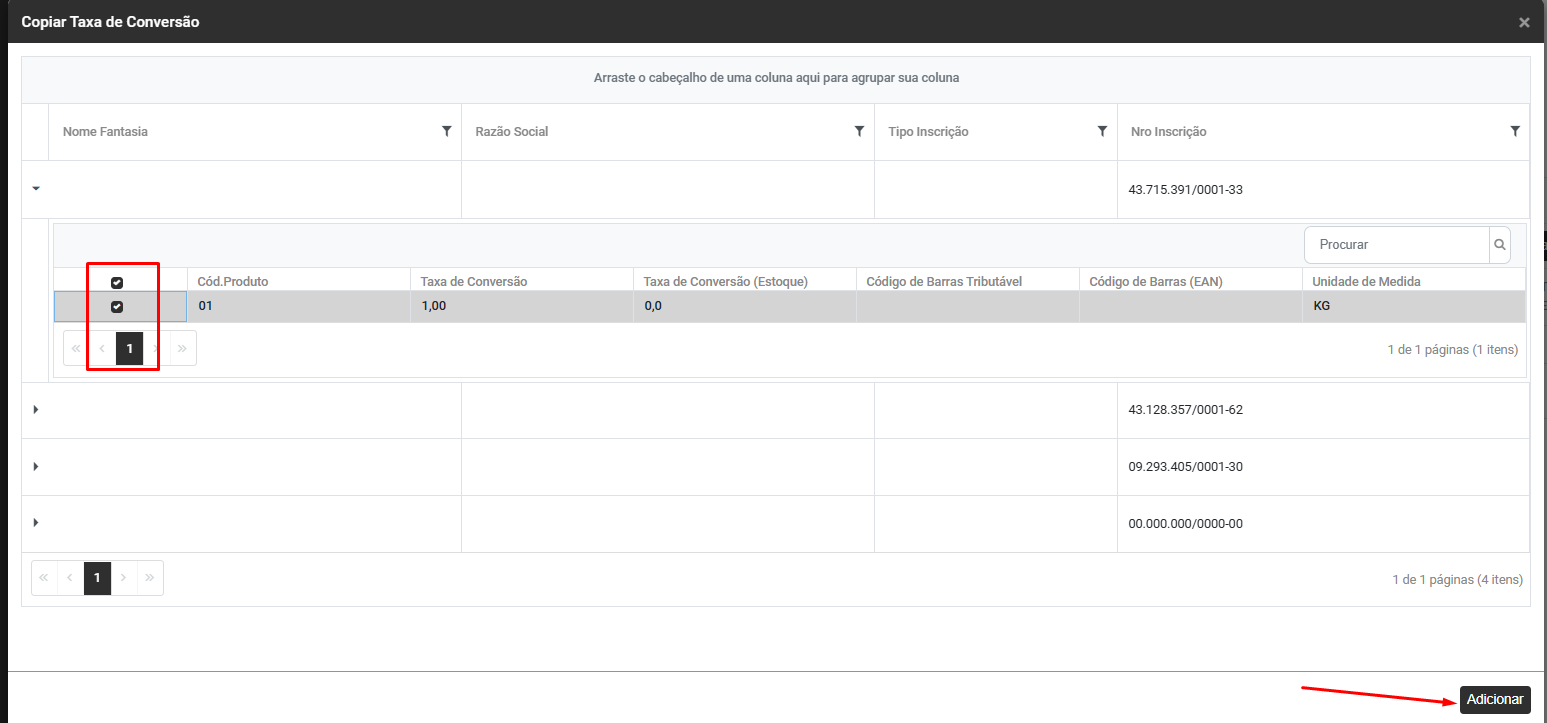Expand the row with inscription 00.000.000/0000-00
Screen dimensions: 1547x723
click(x=36, y=523)
